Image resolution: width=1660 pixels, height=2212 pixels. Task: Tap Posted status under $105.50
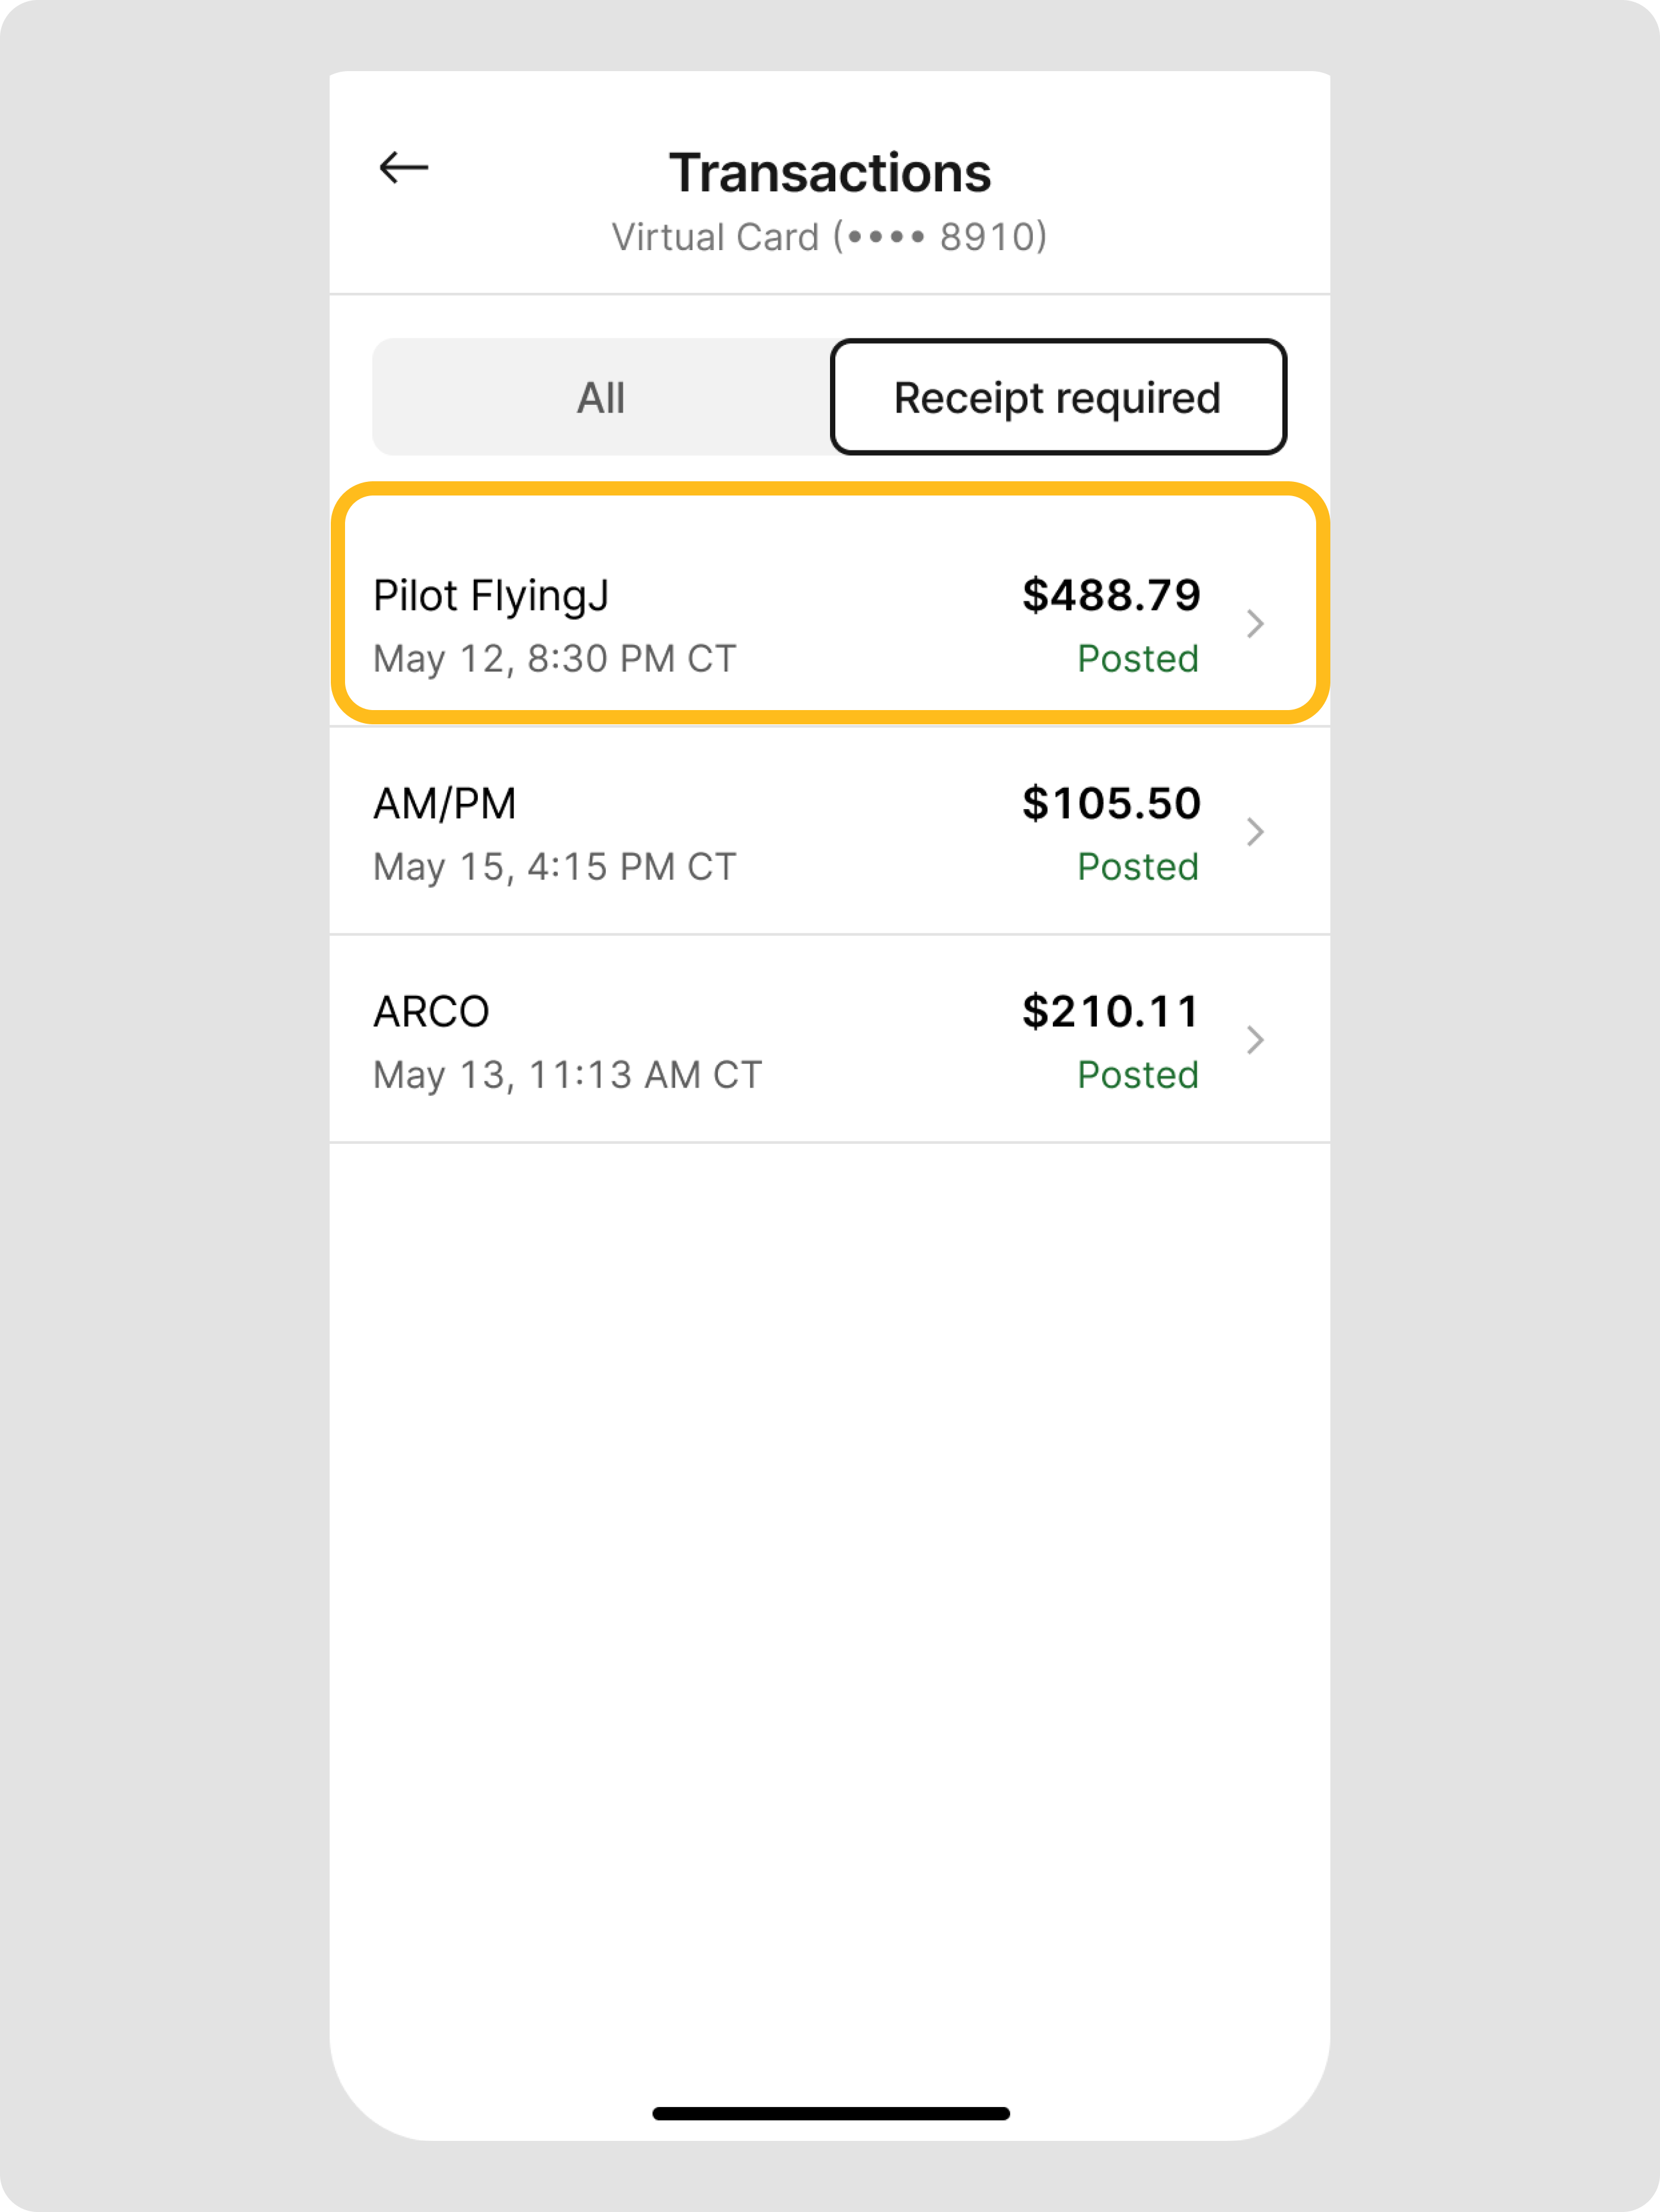click(x=1138, y=867)
